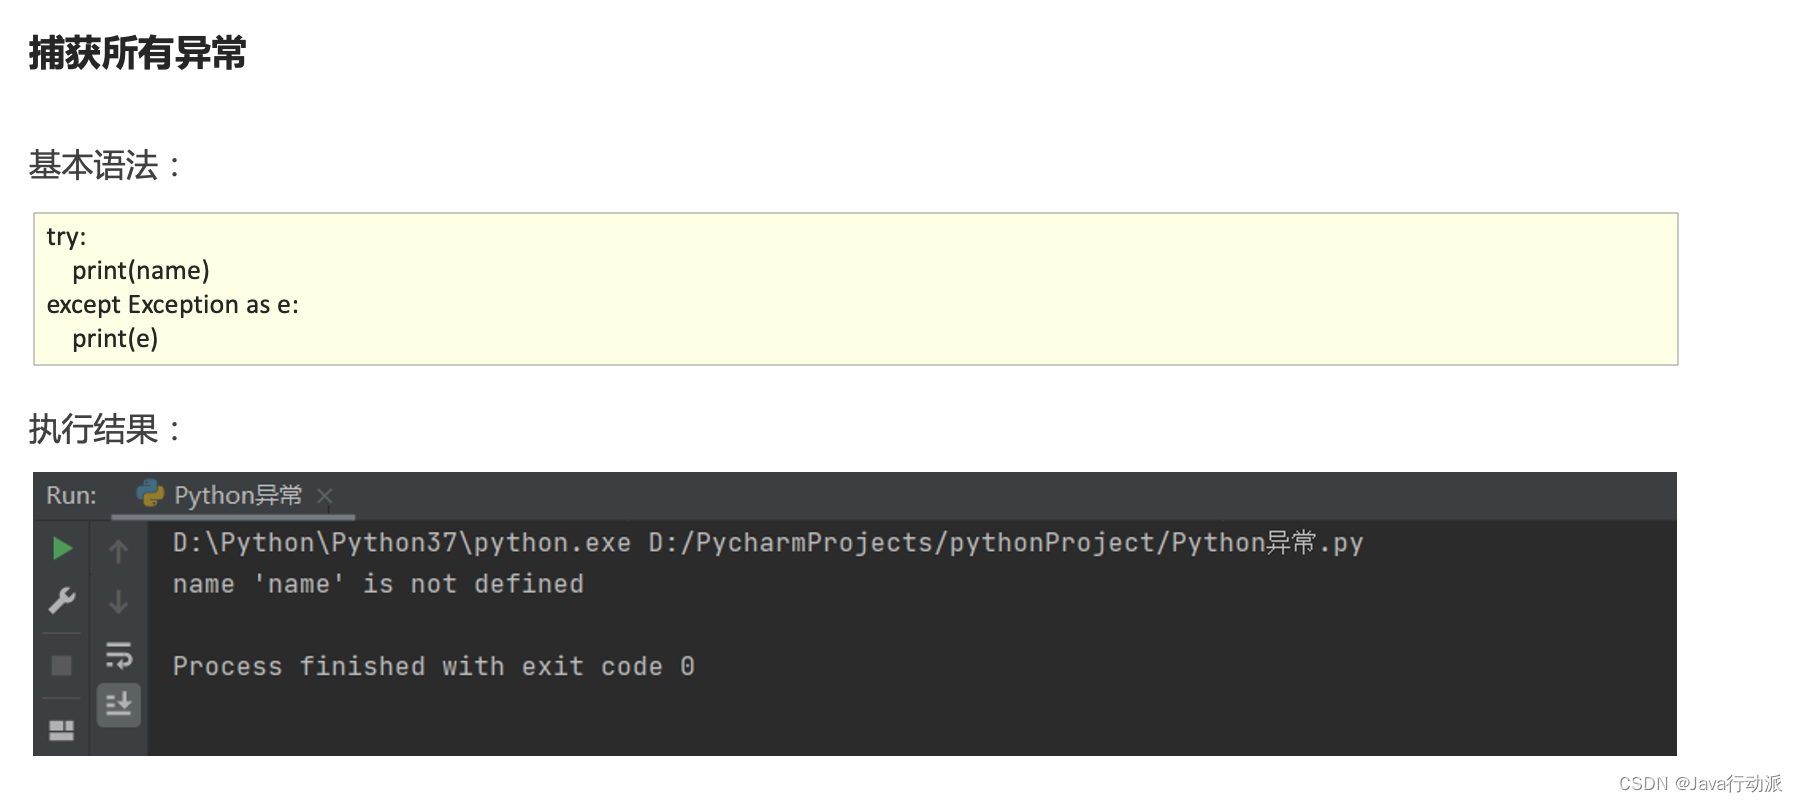The image size is (1798, 802).
Task: Toggle scroll to end of output
Action: point(118,705)
